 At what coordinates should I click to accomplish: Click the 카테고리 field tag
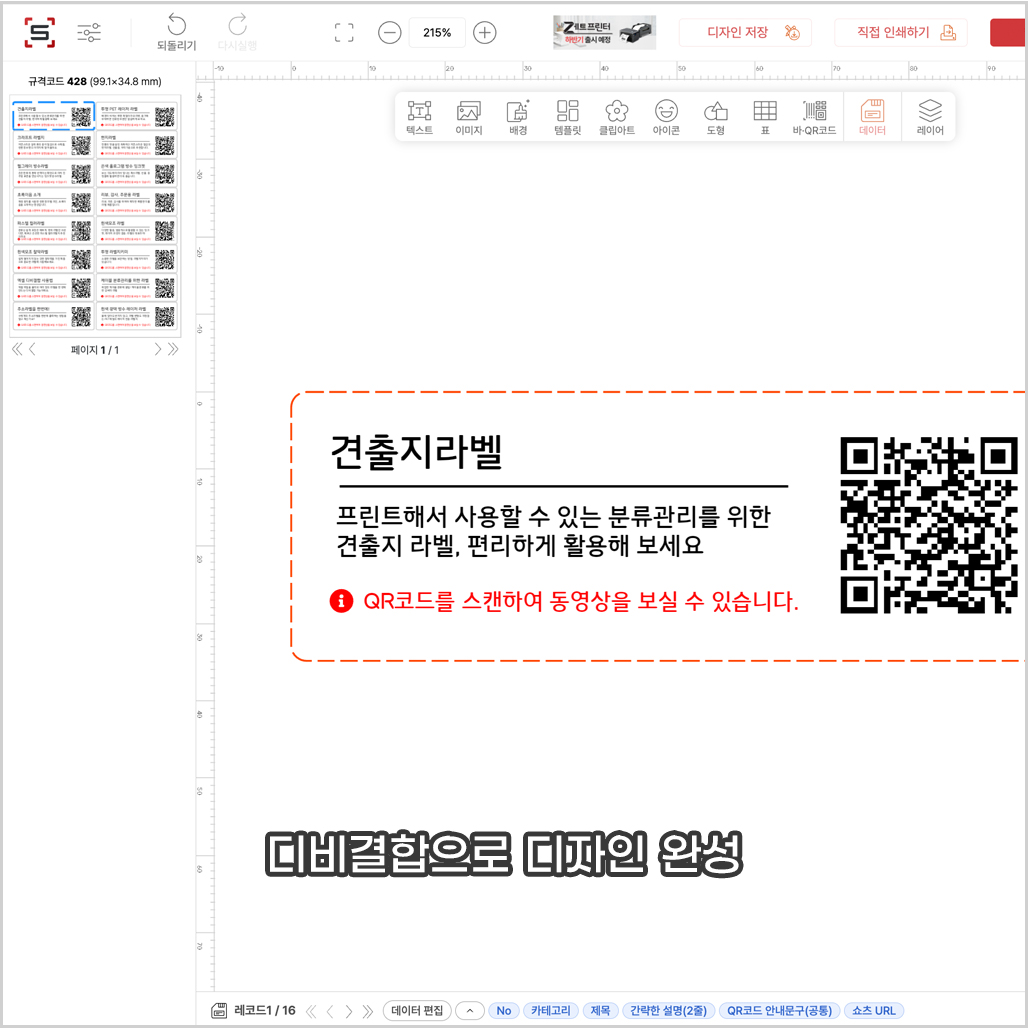click(551, 1010)
